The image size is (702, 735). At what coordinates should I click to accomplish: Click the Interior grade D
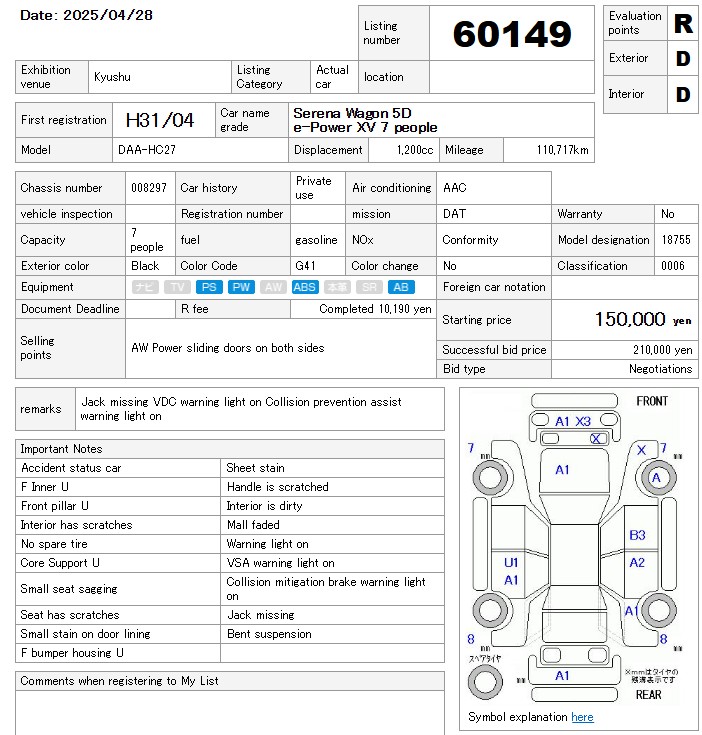point(683,95)
